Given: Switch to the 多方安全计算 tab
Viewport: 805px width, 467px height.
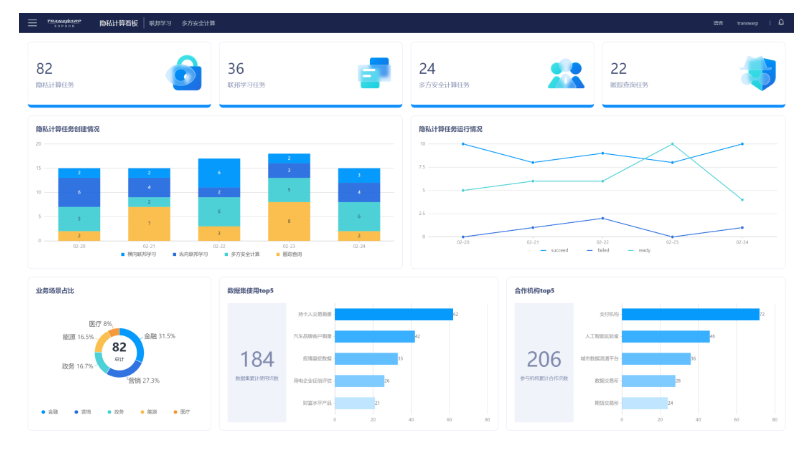Looking at the screenshot, I should (198, 22).
